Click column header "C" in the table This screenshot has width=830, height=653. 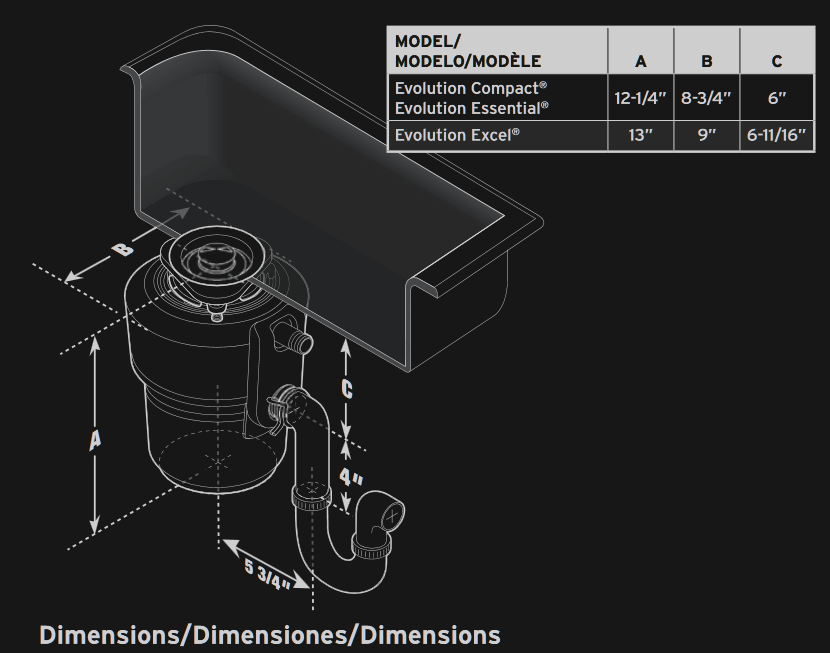777,61
